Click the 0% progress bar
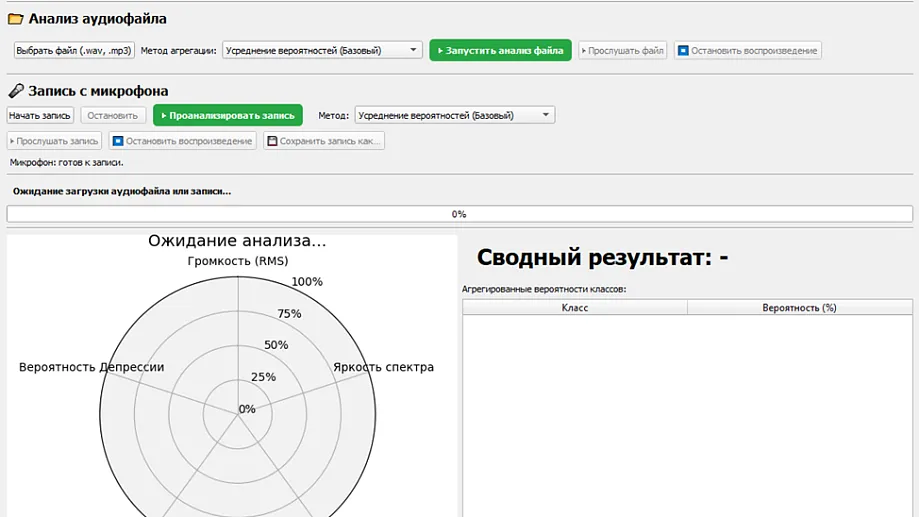 coord(459,214)
